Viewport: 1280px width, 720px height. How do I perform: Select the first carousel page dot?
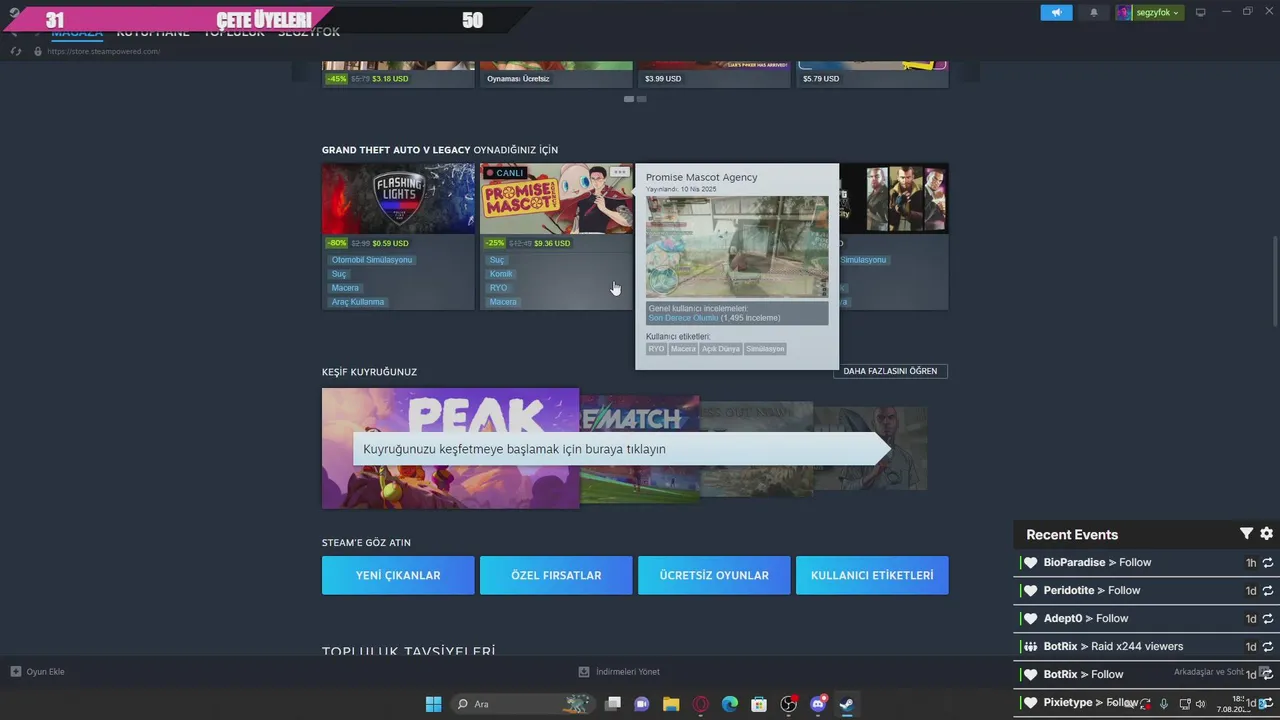[x=629, y=99]
